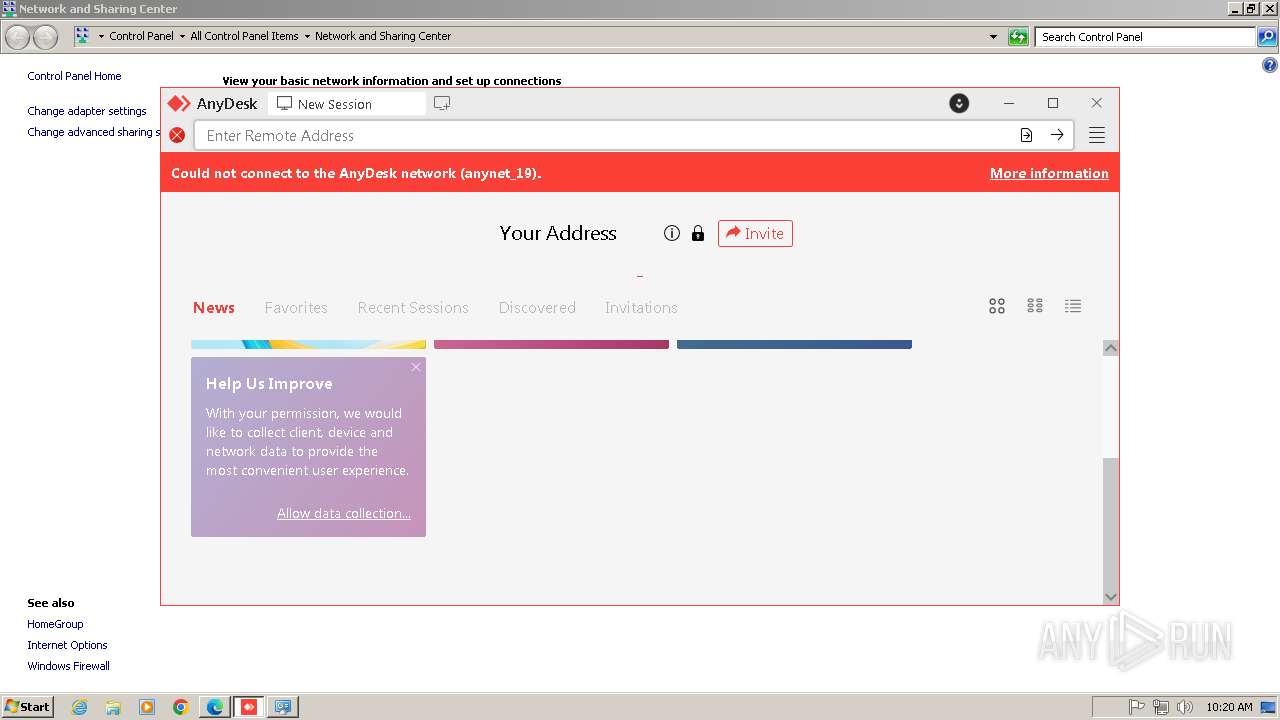Switch to list view layout
The image size is (1280, 720).
click(x=1073, y=306)
